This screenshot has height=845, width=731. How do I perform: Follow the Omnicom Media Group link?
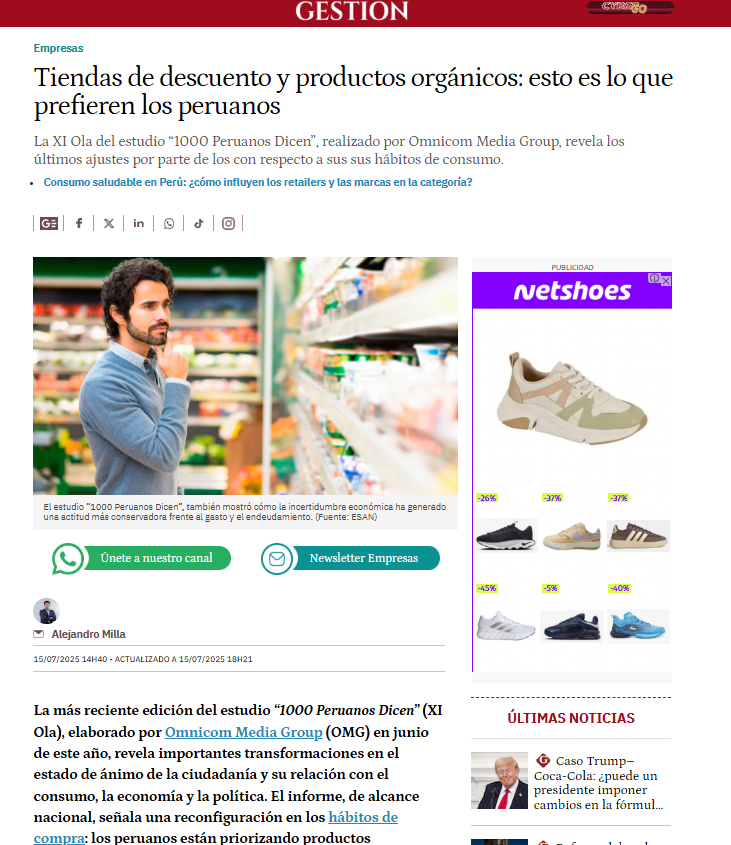[244, 732]
